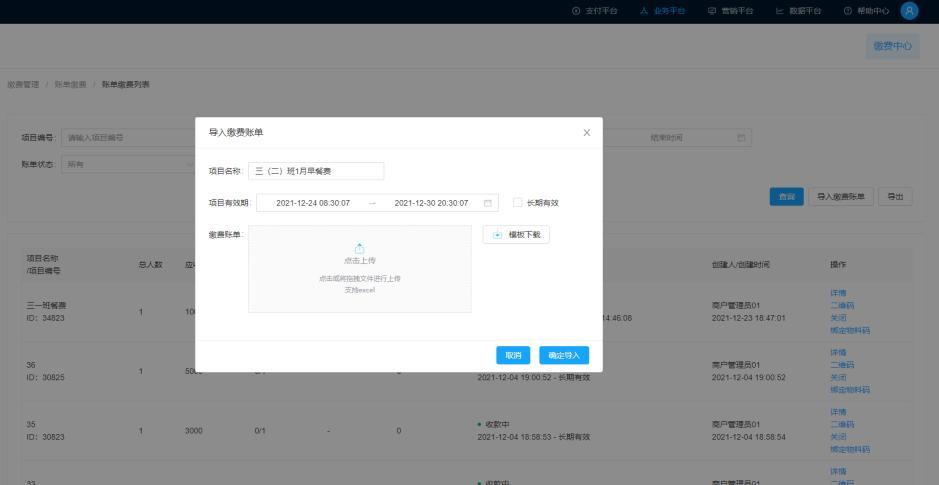Click 关闭 link in 三一班餐费 row
This screenshot has height=485, width=939.
(x=838, y=318)
